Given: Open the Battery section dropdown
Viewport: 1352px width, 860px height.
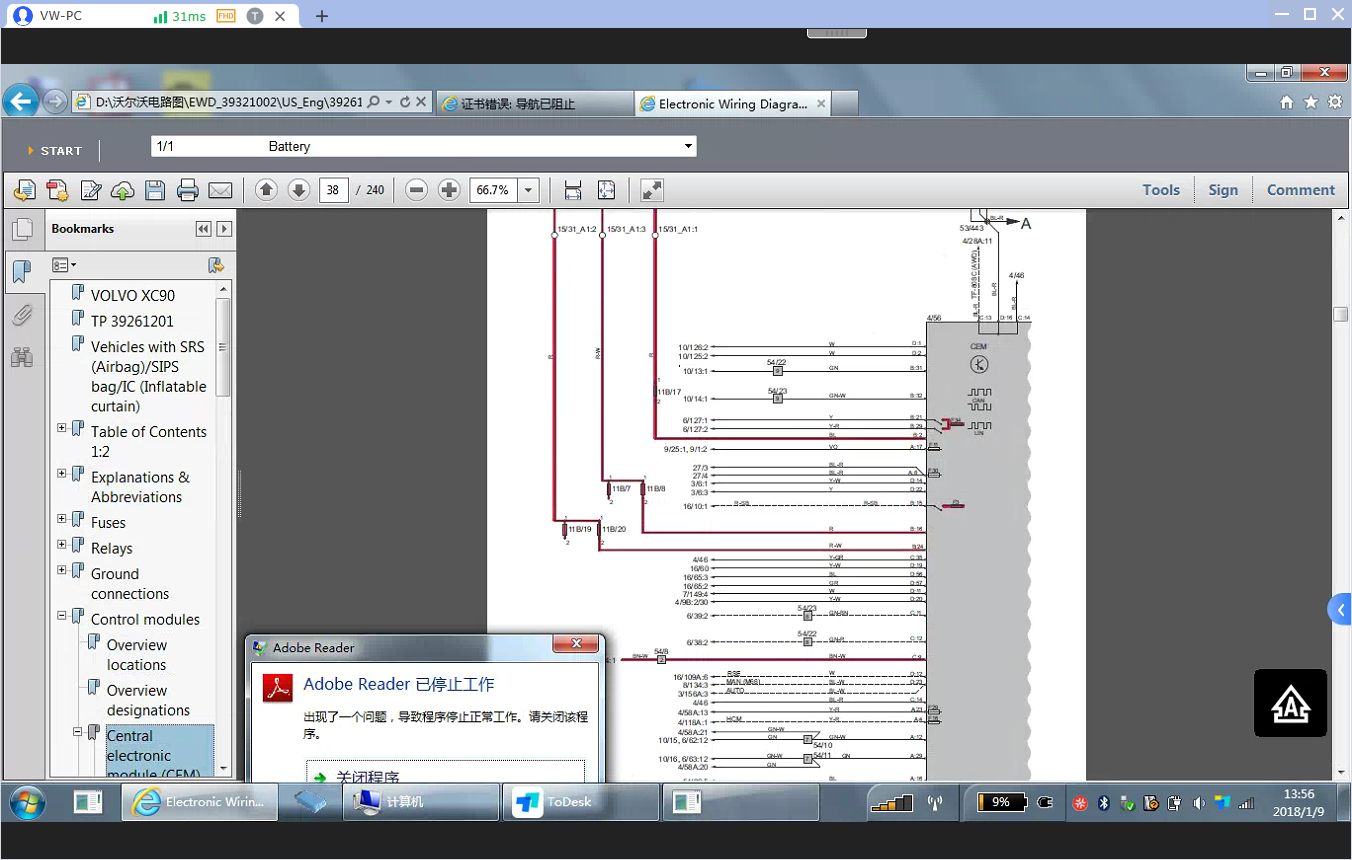Looking at the screenshot, I should 688,147.
